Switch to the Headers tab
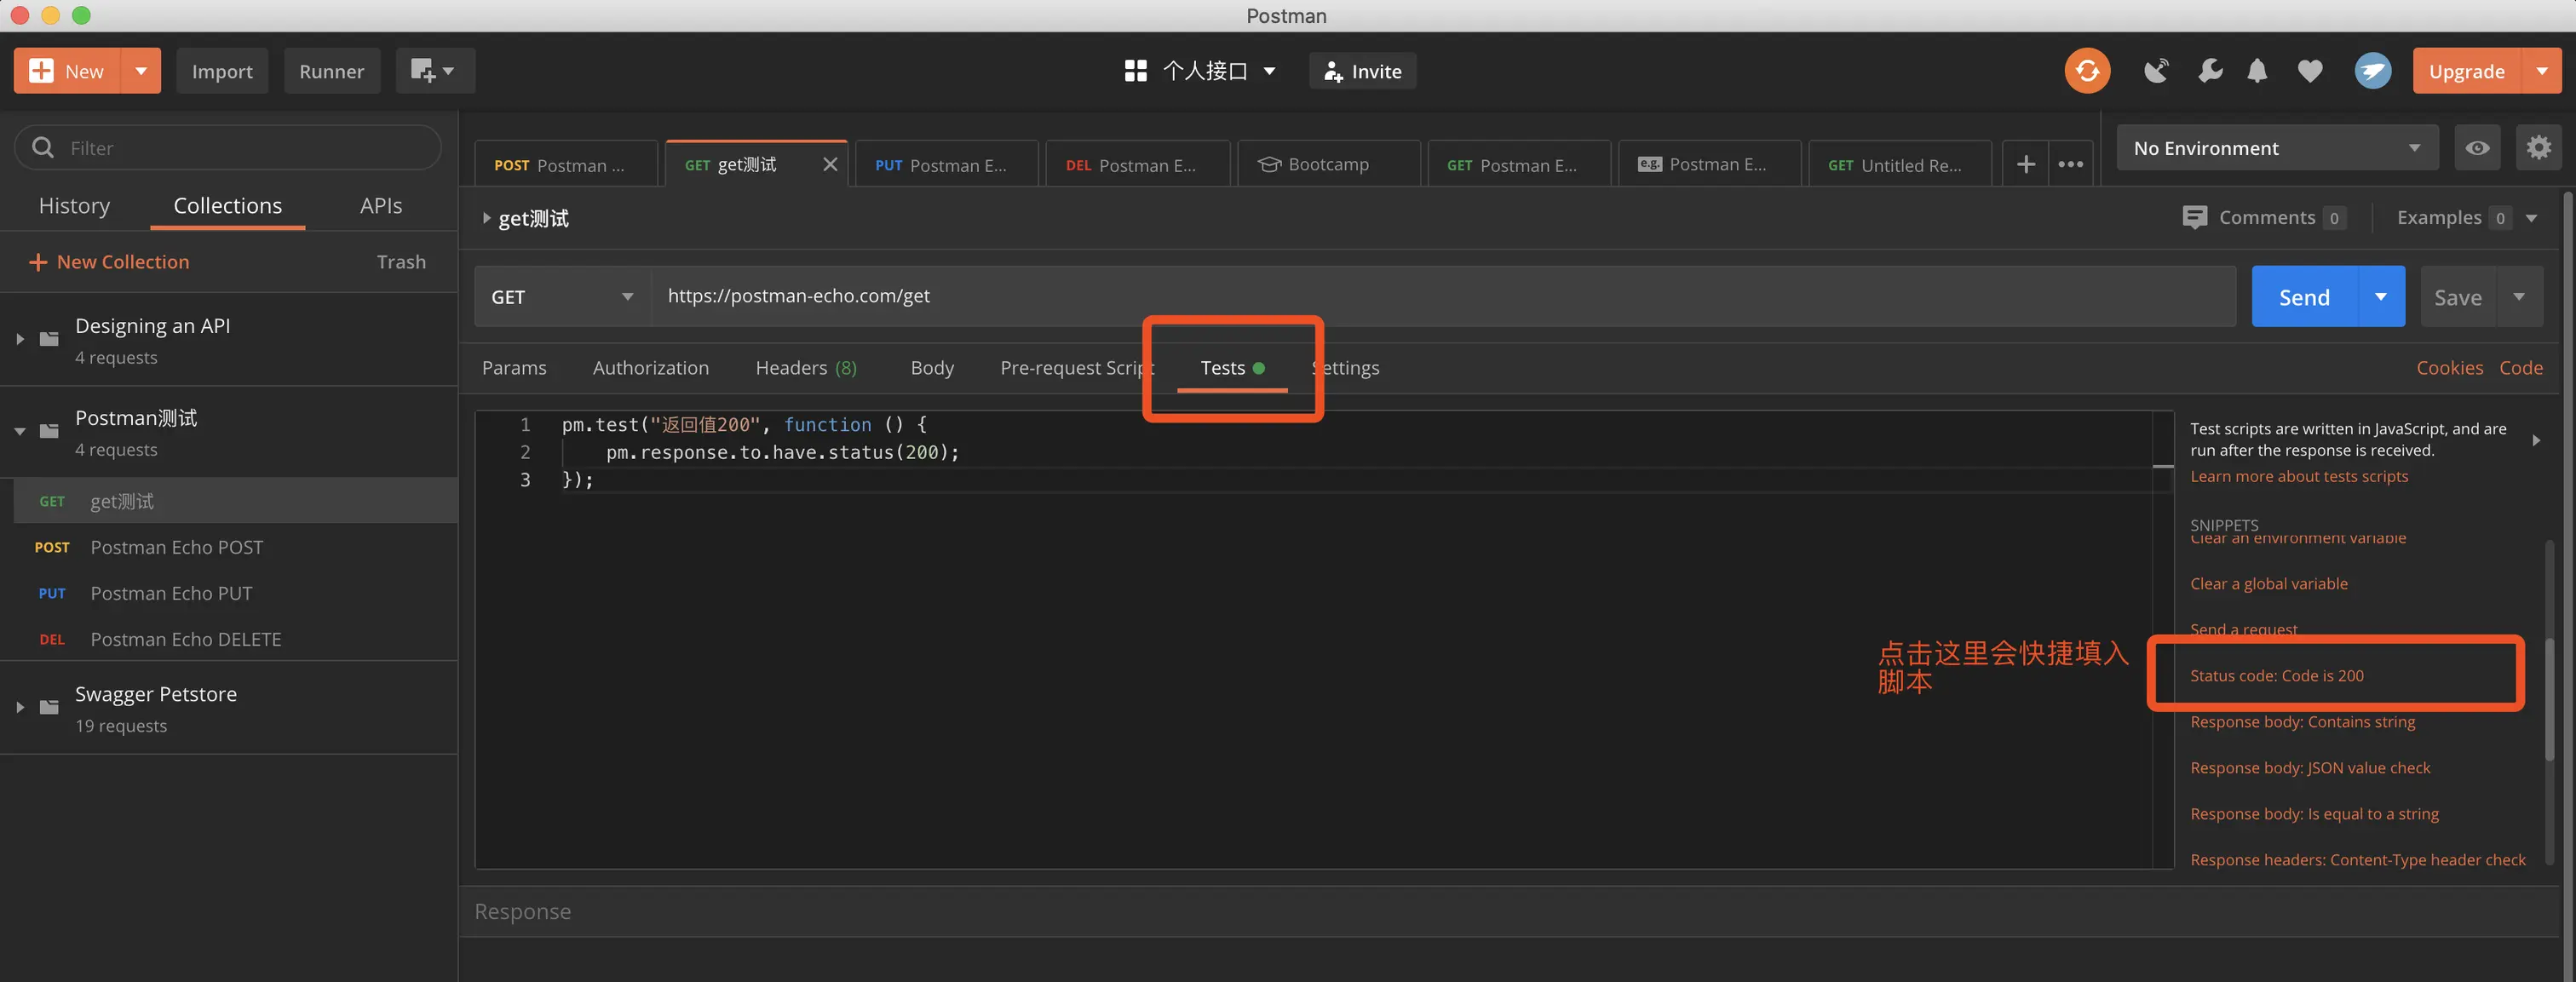This screenshot has width=2576, height=982. coord(805,368)
